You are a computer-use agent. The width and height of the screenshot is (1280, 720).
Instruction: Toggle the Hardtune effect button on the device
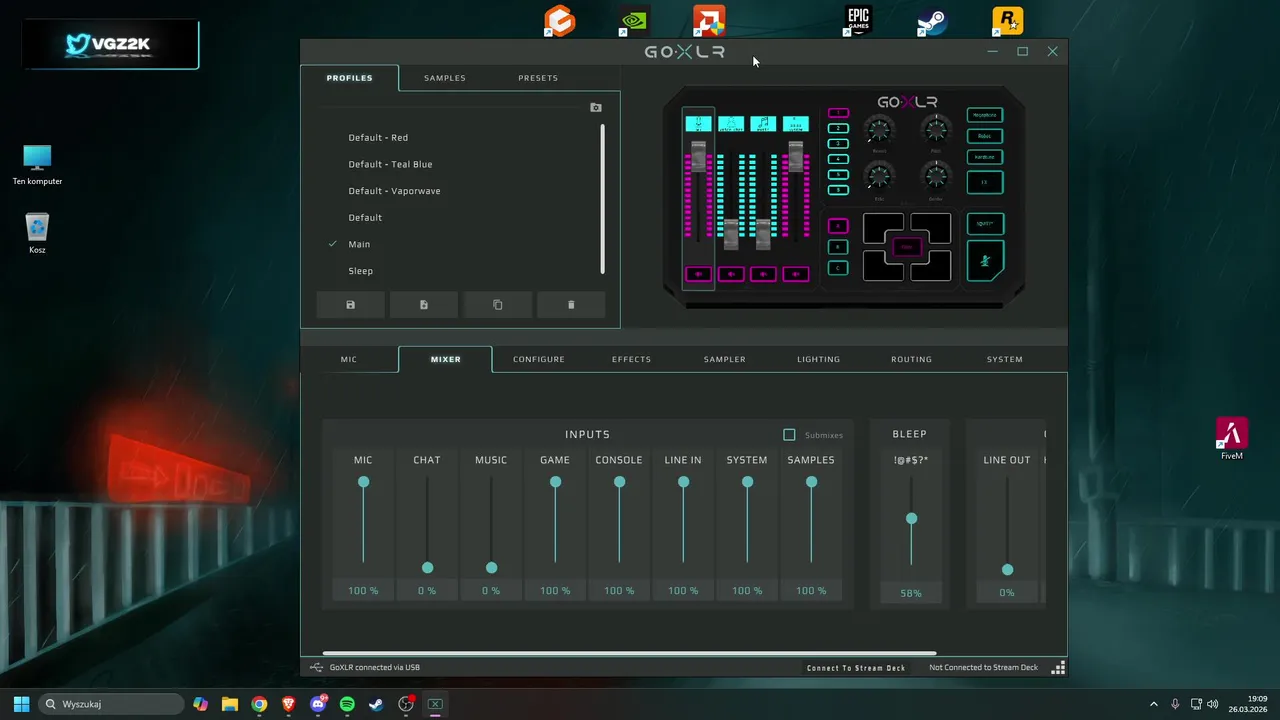[x=985, y=157]
